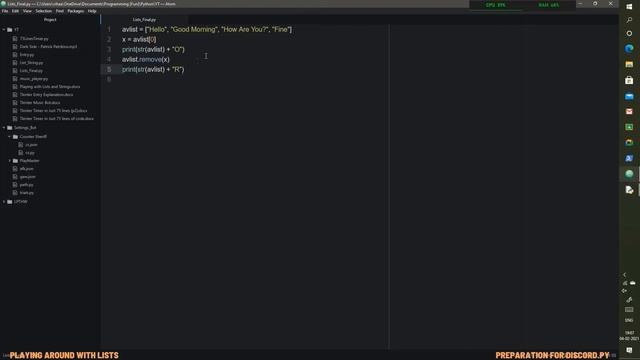Open the Find menu

[60, 11]
